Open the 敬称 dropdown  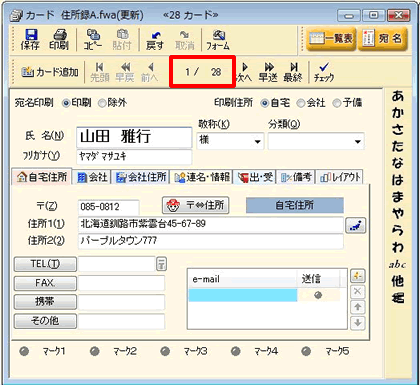(257, 142)
